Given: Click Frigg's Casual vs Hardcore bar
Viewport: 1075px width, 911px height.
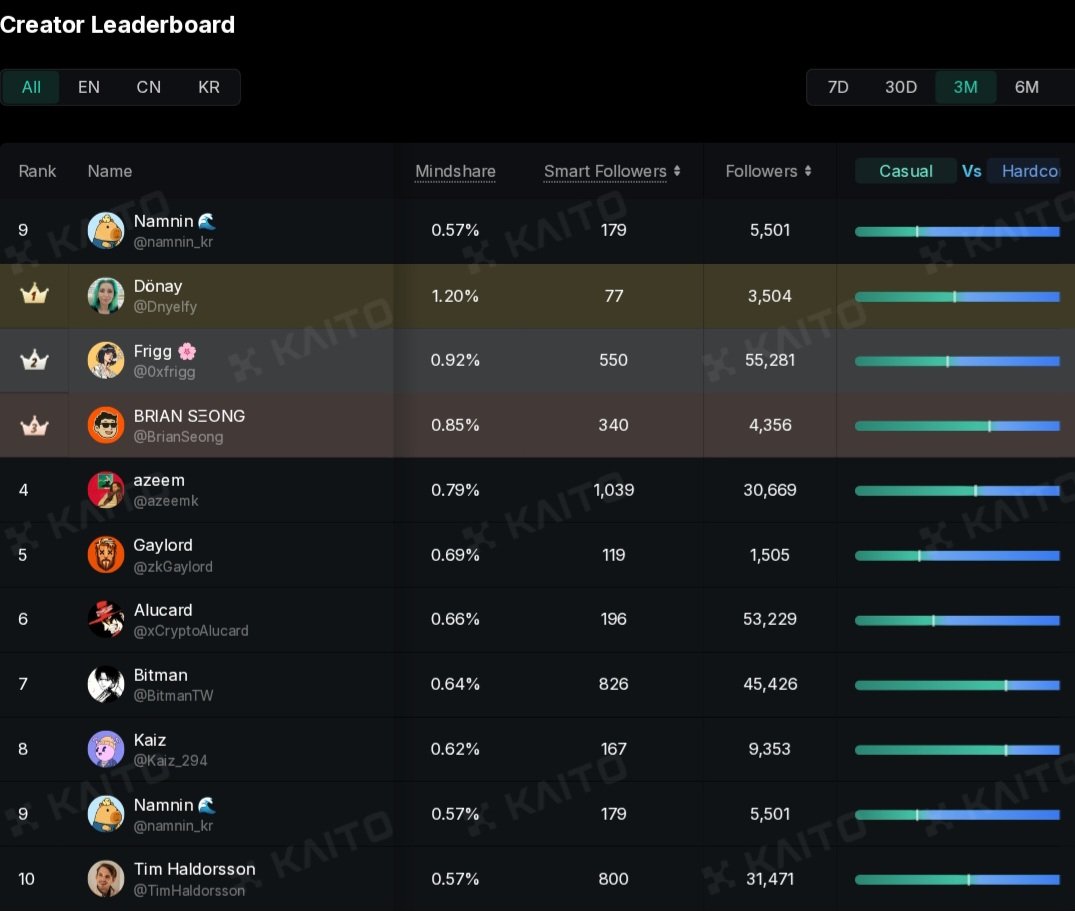Looking at the screenshot, I should point(957,361).
